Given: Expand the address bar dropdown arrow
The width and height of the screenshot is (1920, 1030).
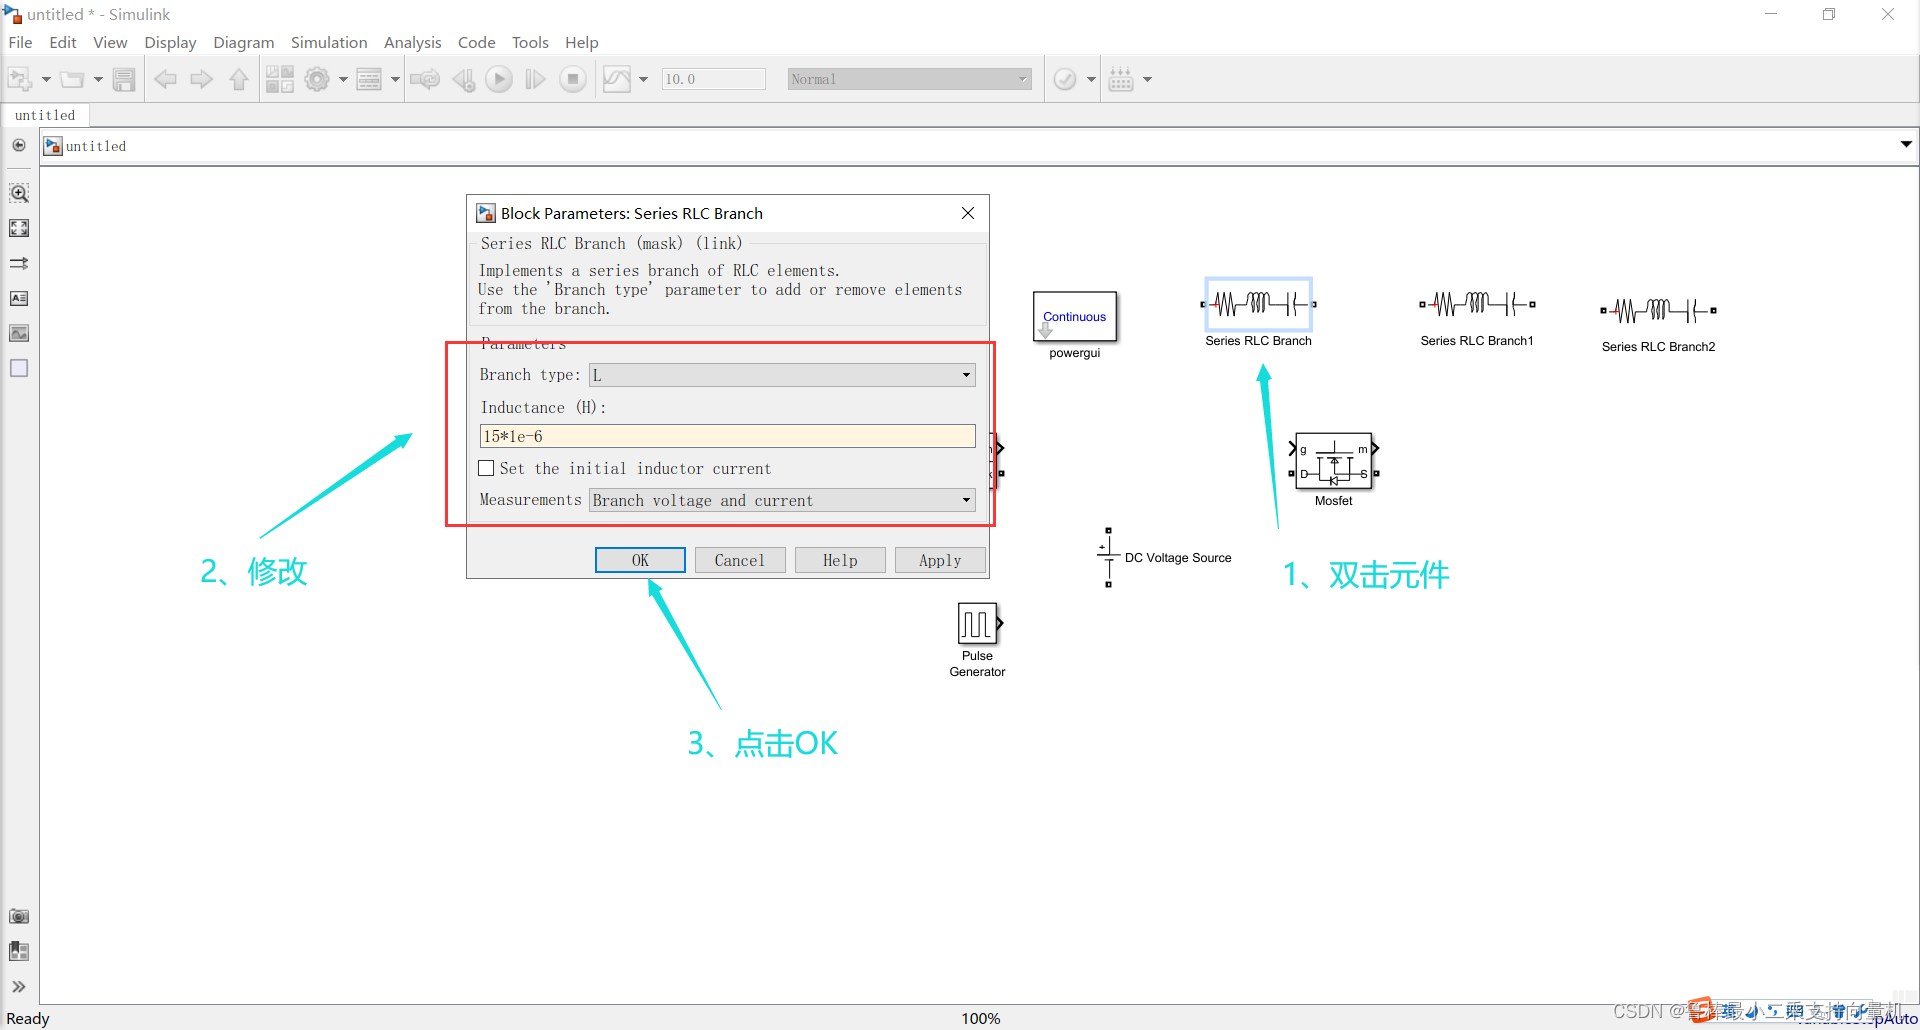Looking at the screenshot, I should [x=1906, y=145].
